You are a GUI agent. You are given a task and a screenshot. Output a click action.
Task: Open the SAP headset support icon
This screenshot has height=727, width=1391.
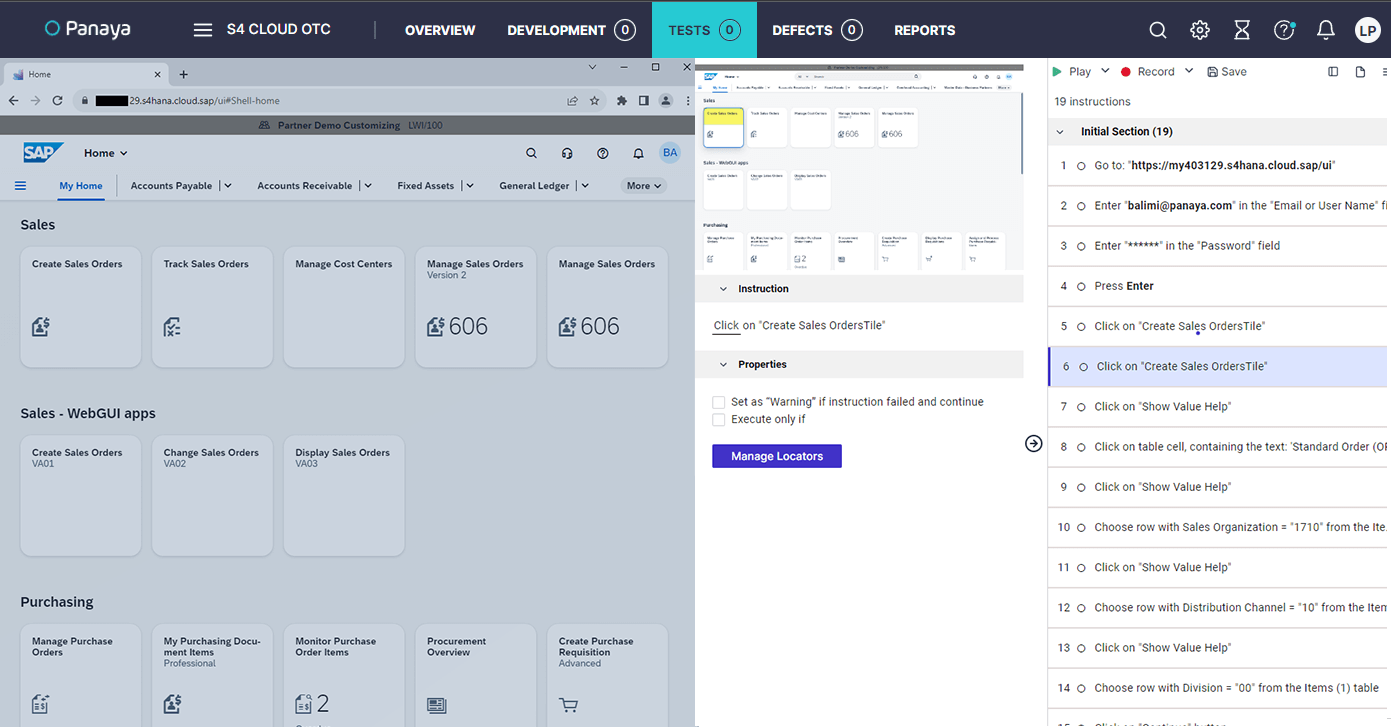(567, 153)
